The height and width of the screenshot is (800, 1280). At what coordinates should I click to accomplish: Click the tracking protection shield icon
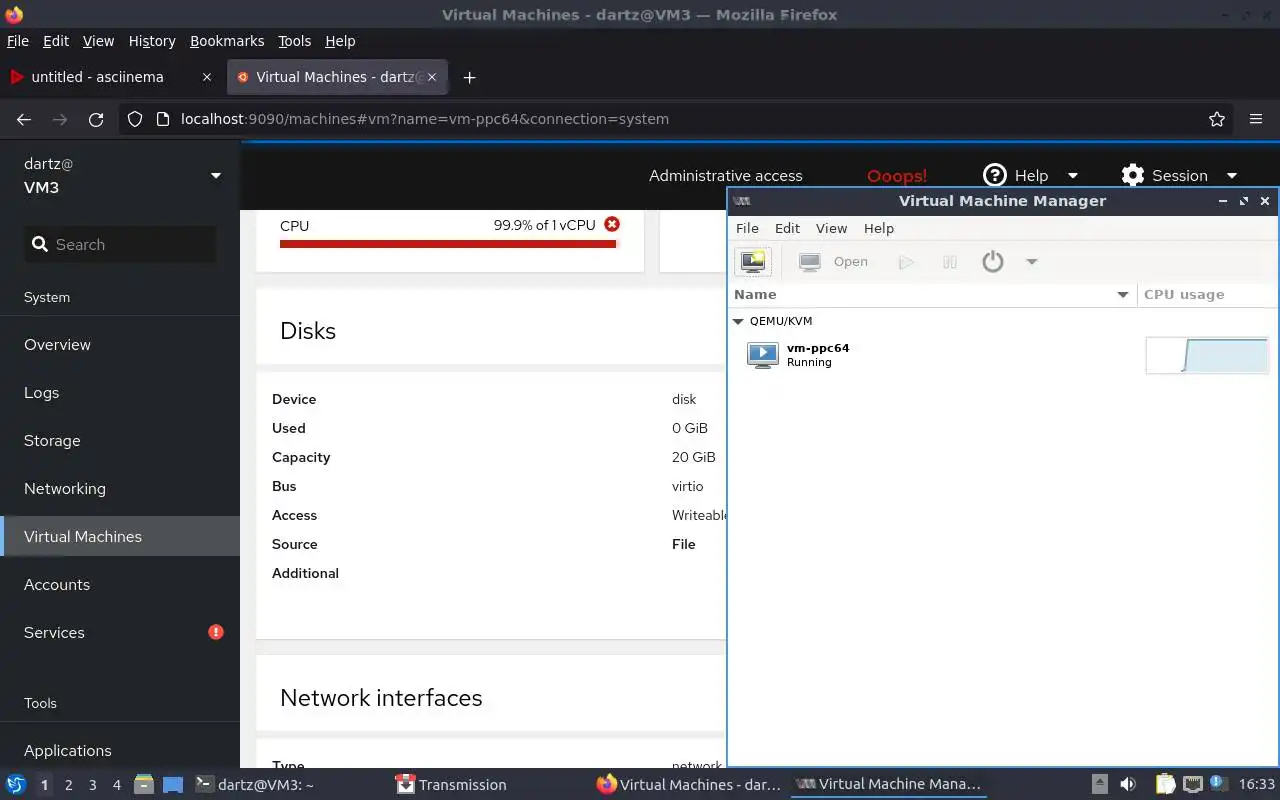tap(135, 119)
